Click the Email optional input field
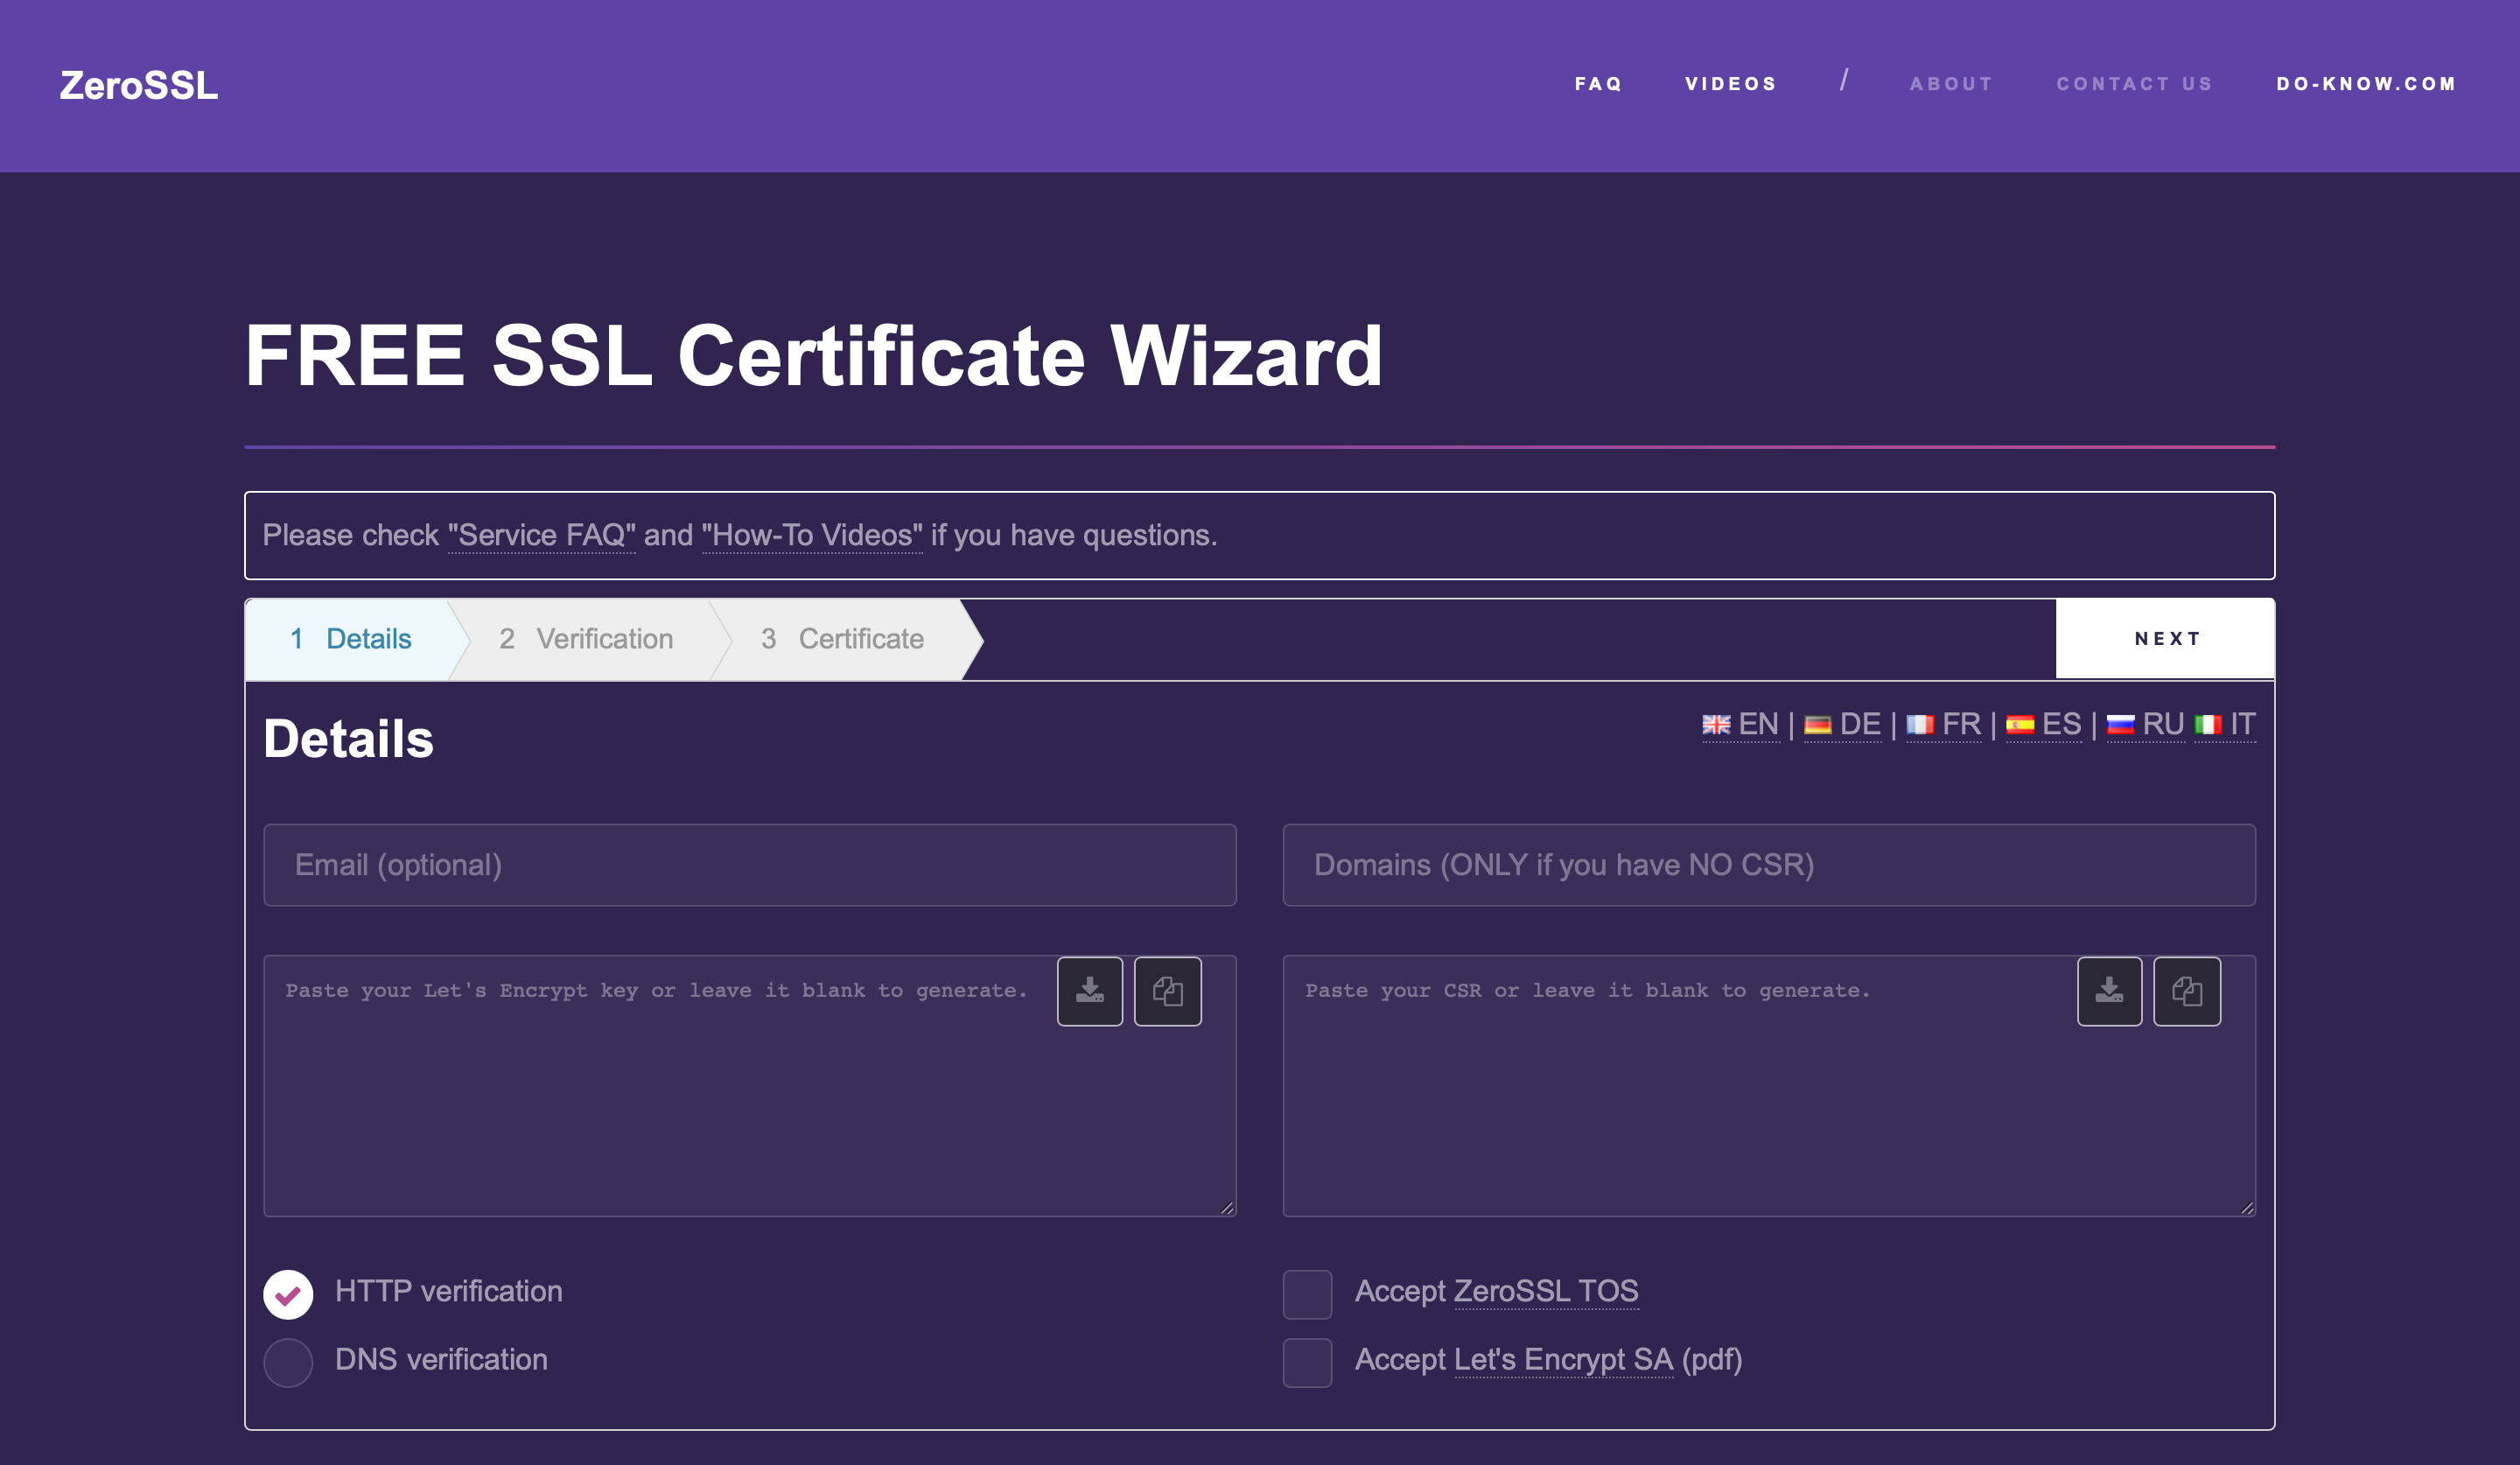 pos(749,864)
